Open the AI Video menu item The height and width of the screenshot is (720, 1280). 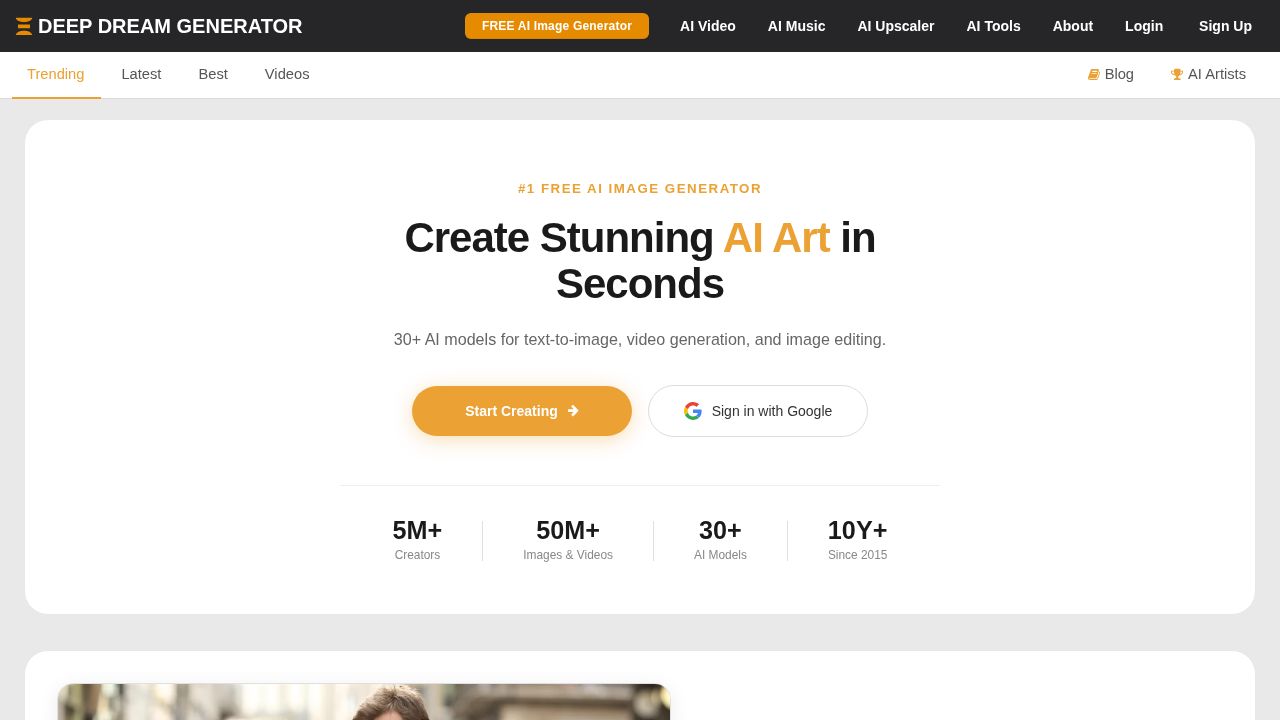[x=708, y=26]
